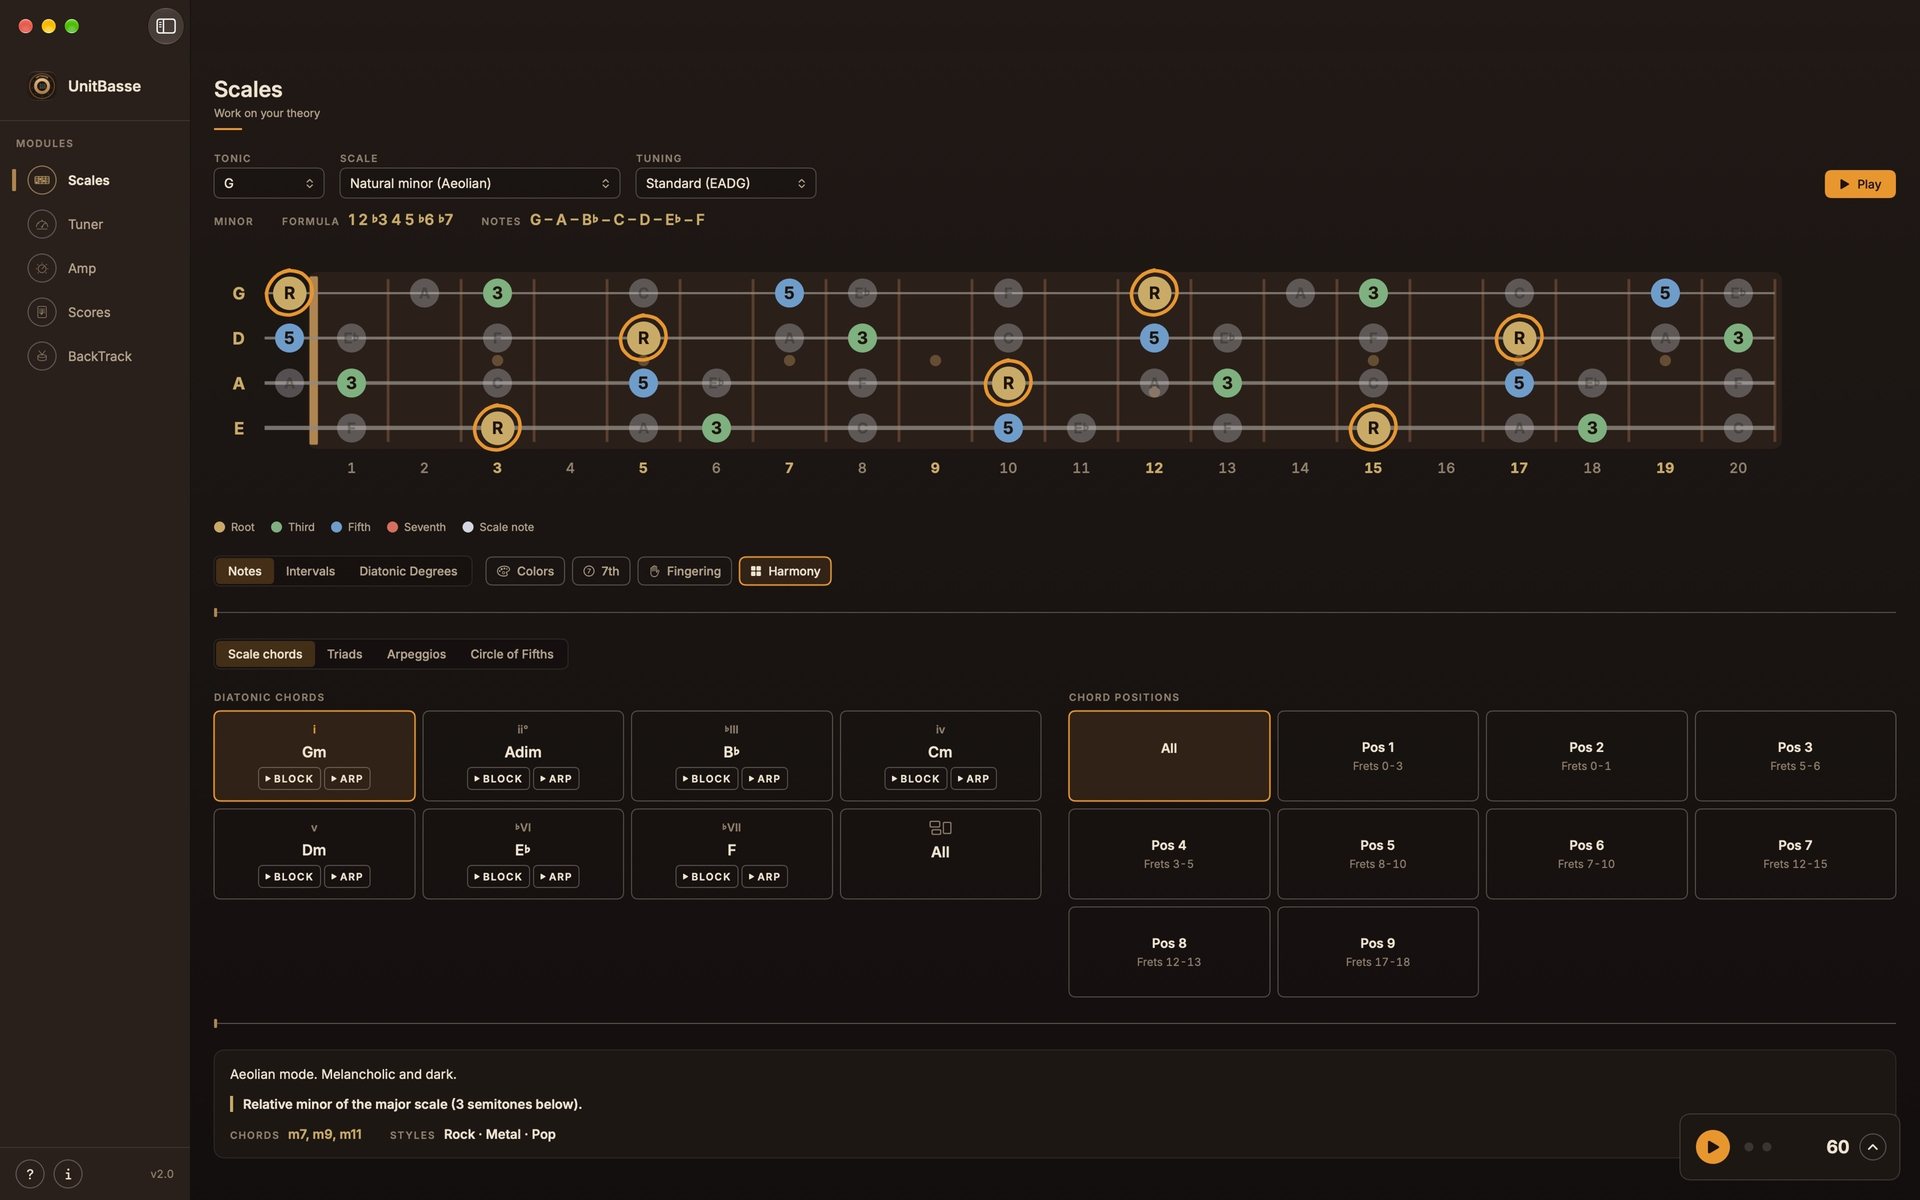Open the Scales module icon
This screenshot has height=1200, width=1920.
coord(42,180)
